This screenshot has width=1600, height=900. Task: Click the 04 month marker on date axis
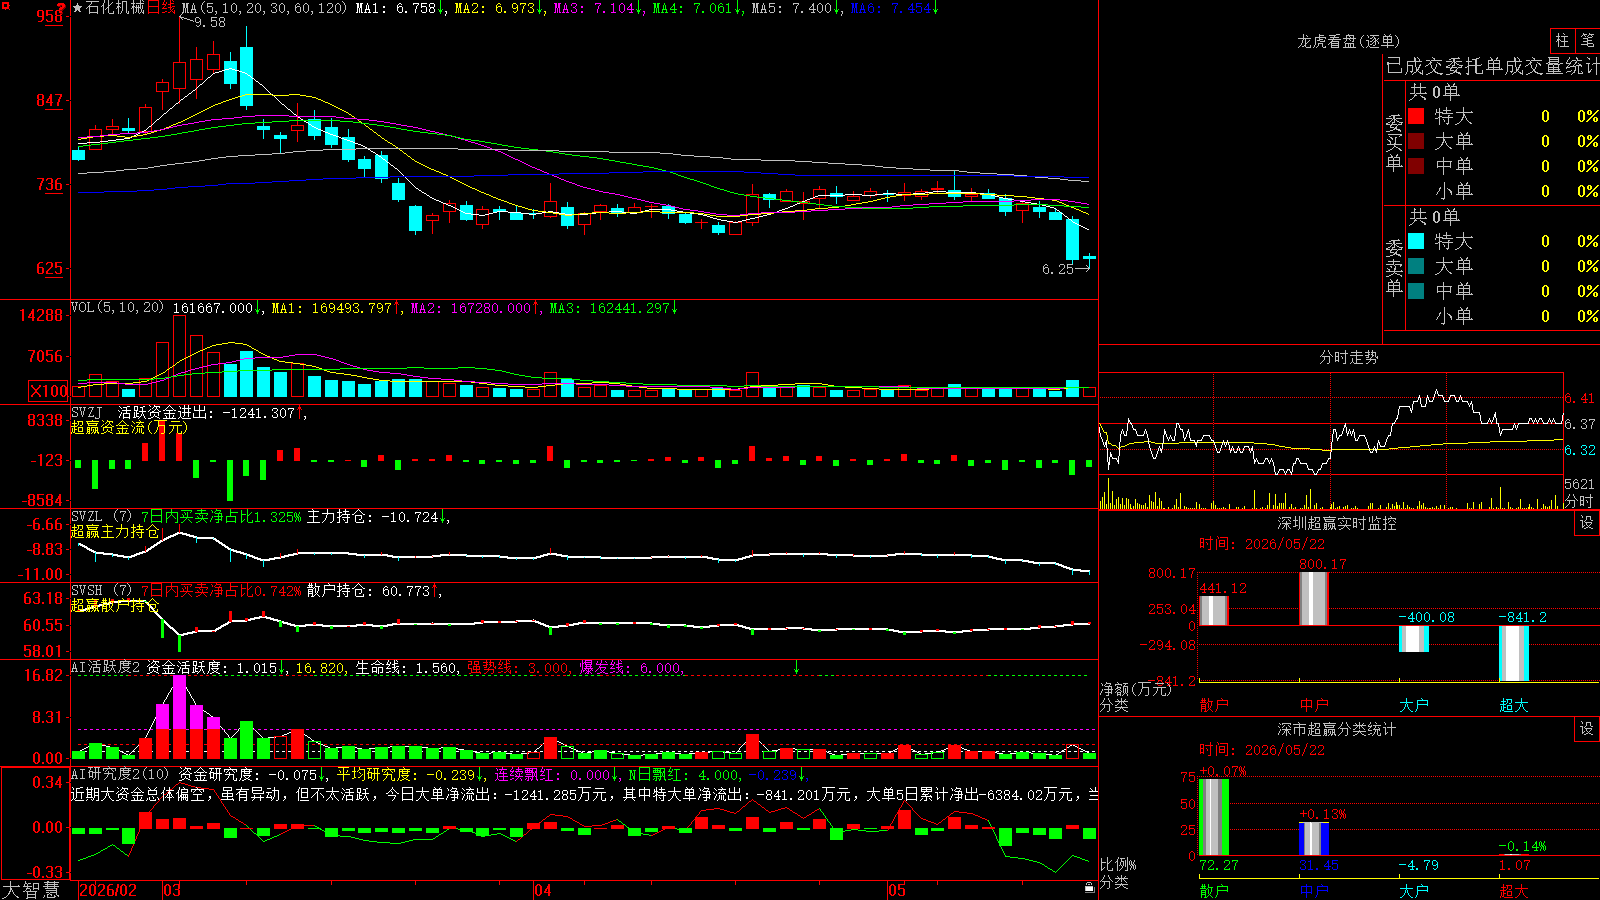pyautogui.click(x=543, y=890)
